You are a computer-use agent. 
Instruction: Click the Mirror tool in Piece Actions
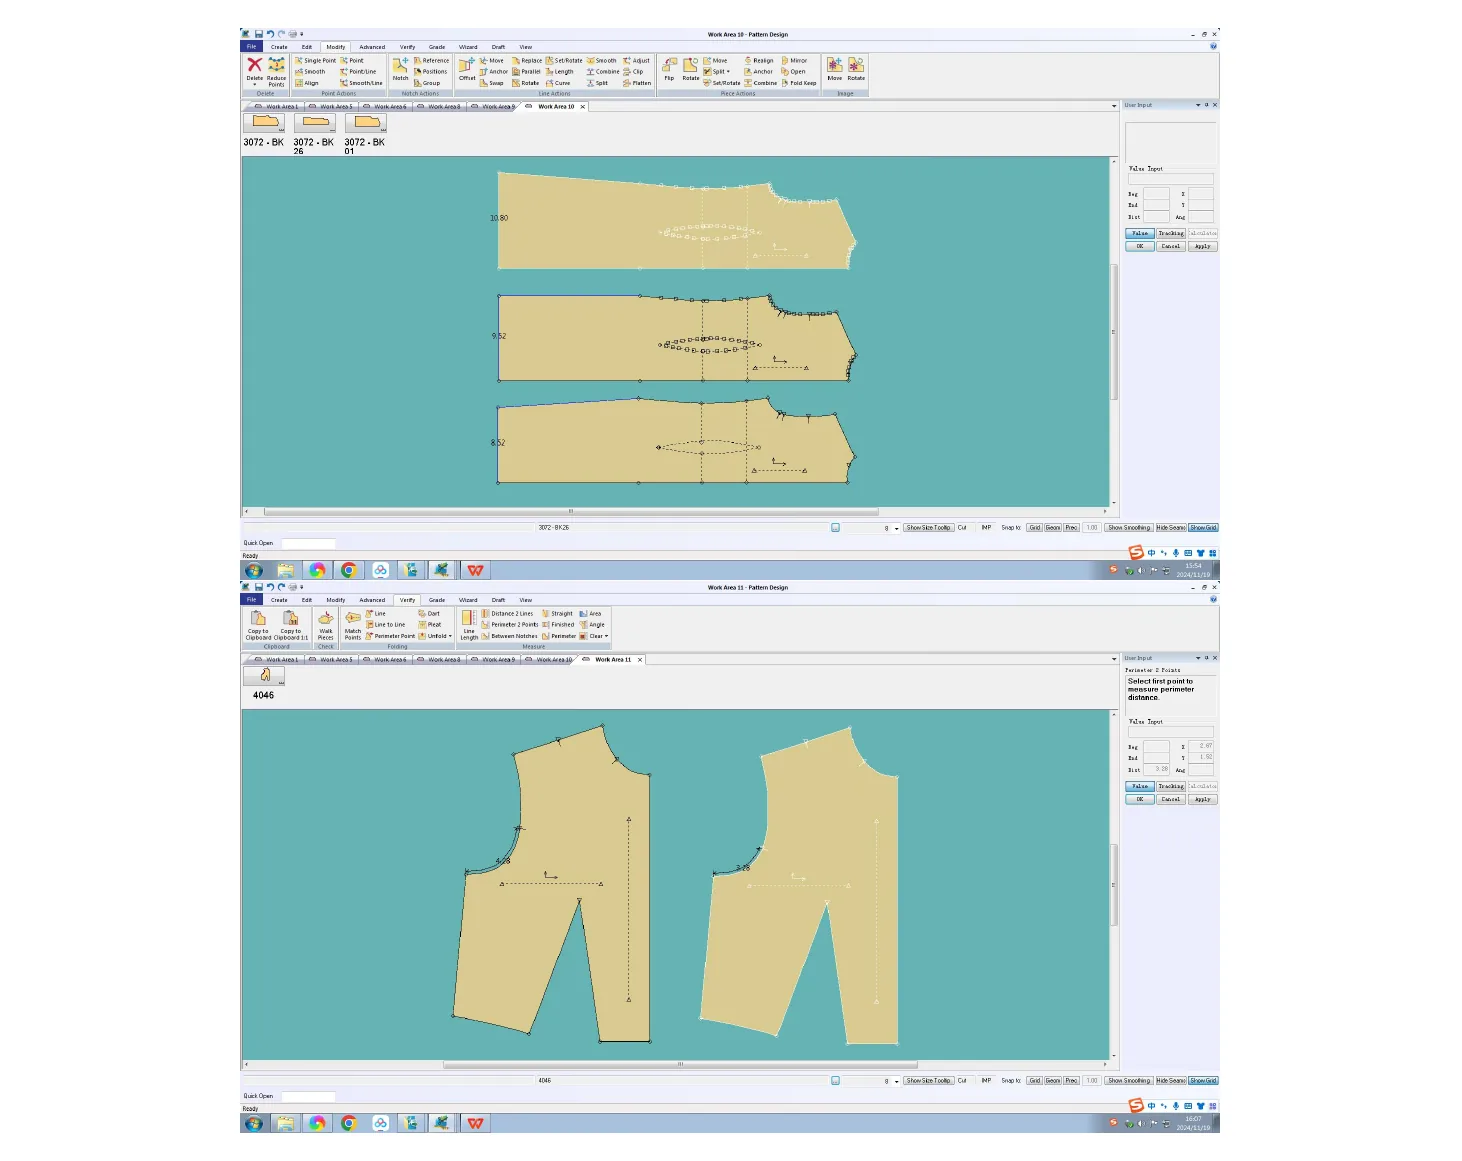point(794,60)
